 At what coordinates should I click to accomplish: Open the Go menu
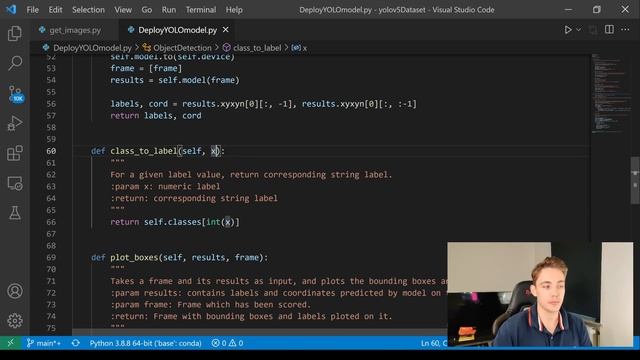tap(147, 10)
